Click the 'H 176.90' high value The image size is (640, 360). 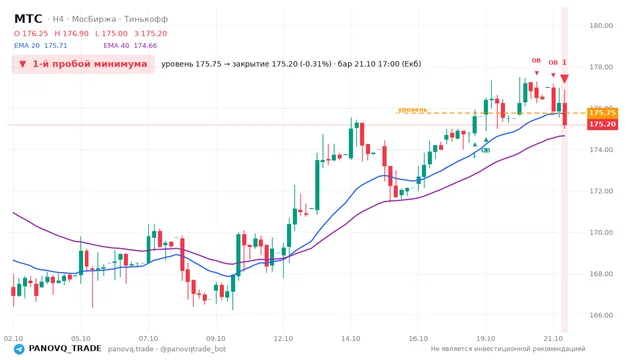(x=71, y=33)
